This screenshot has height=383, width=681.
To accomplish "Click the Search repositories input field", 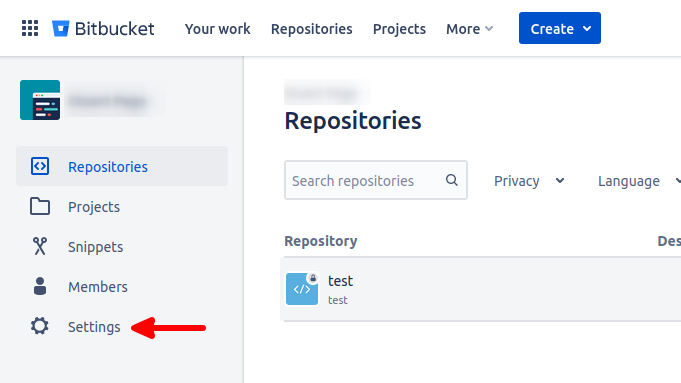I will 376,180.
